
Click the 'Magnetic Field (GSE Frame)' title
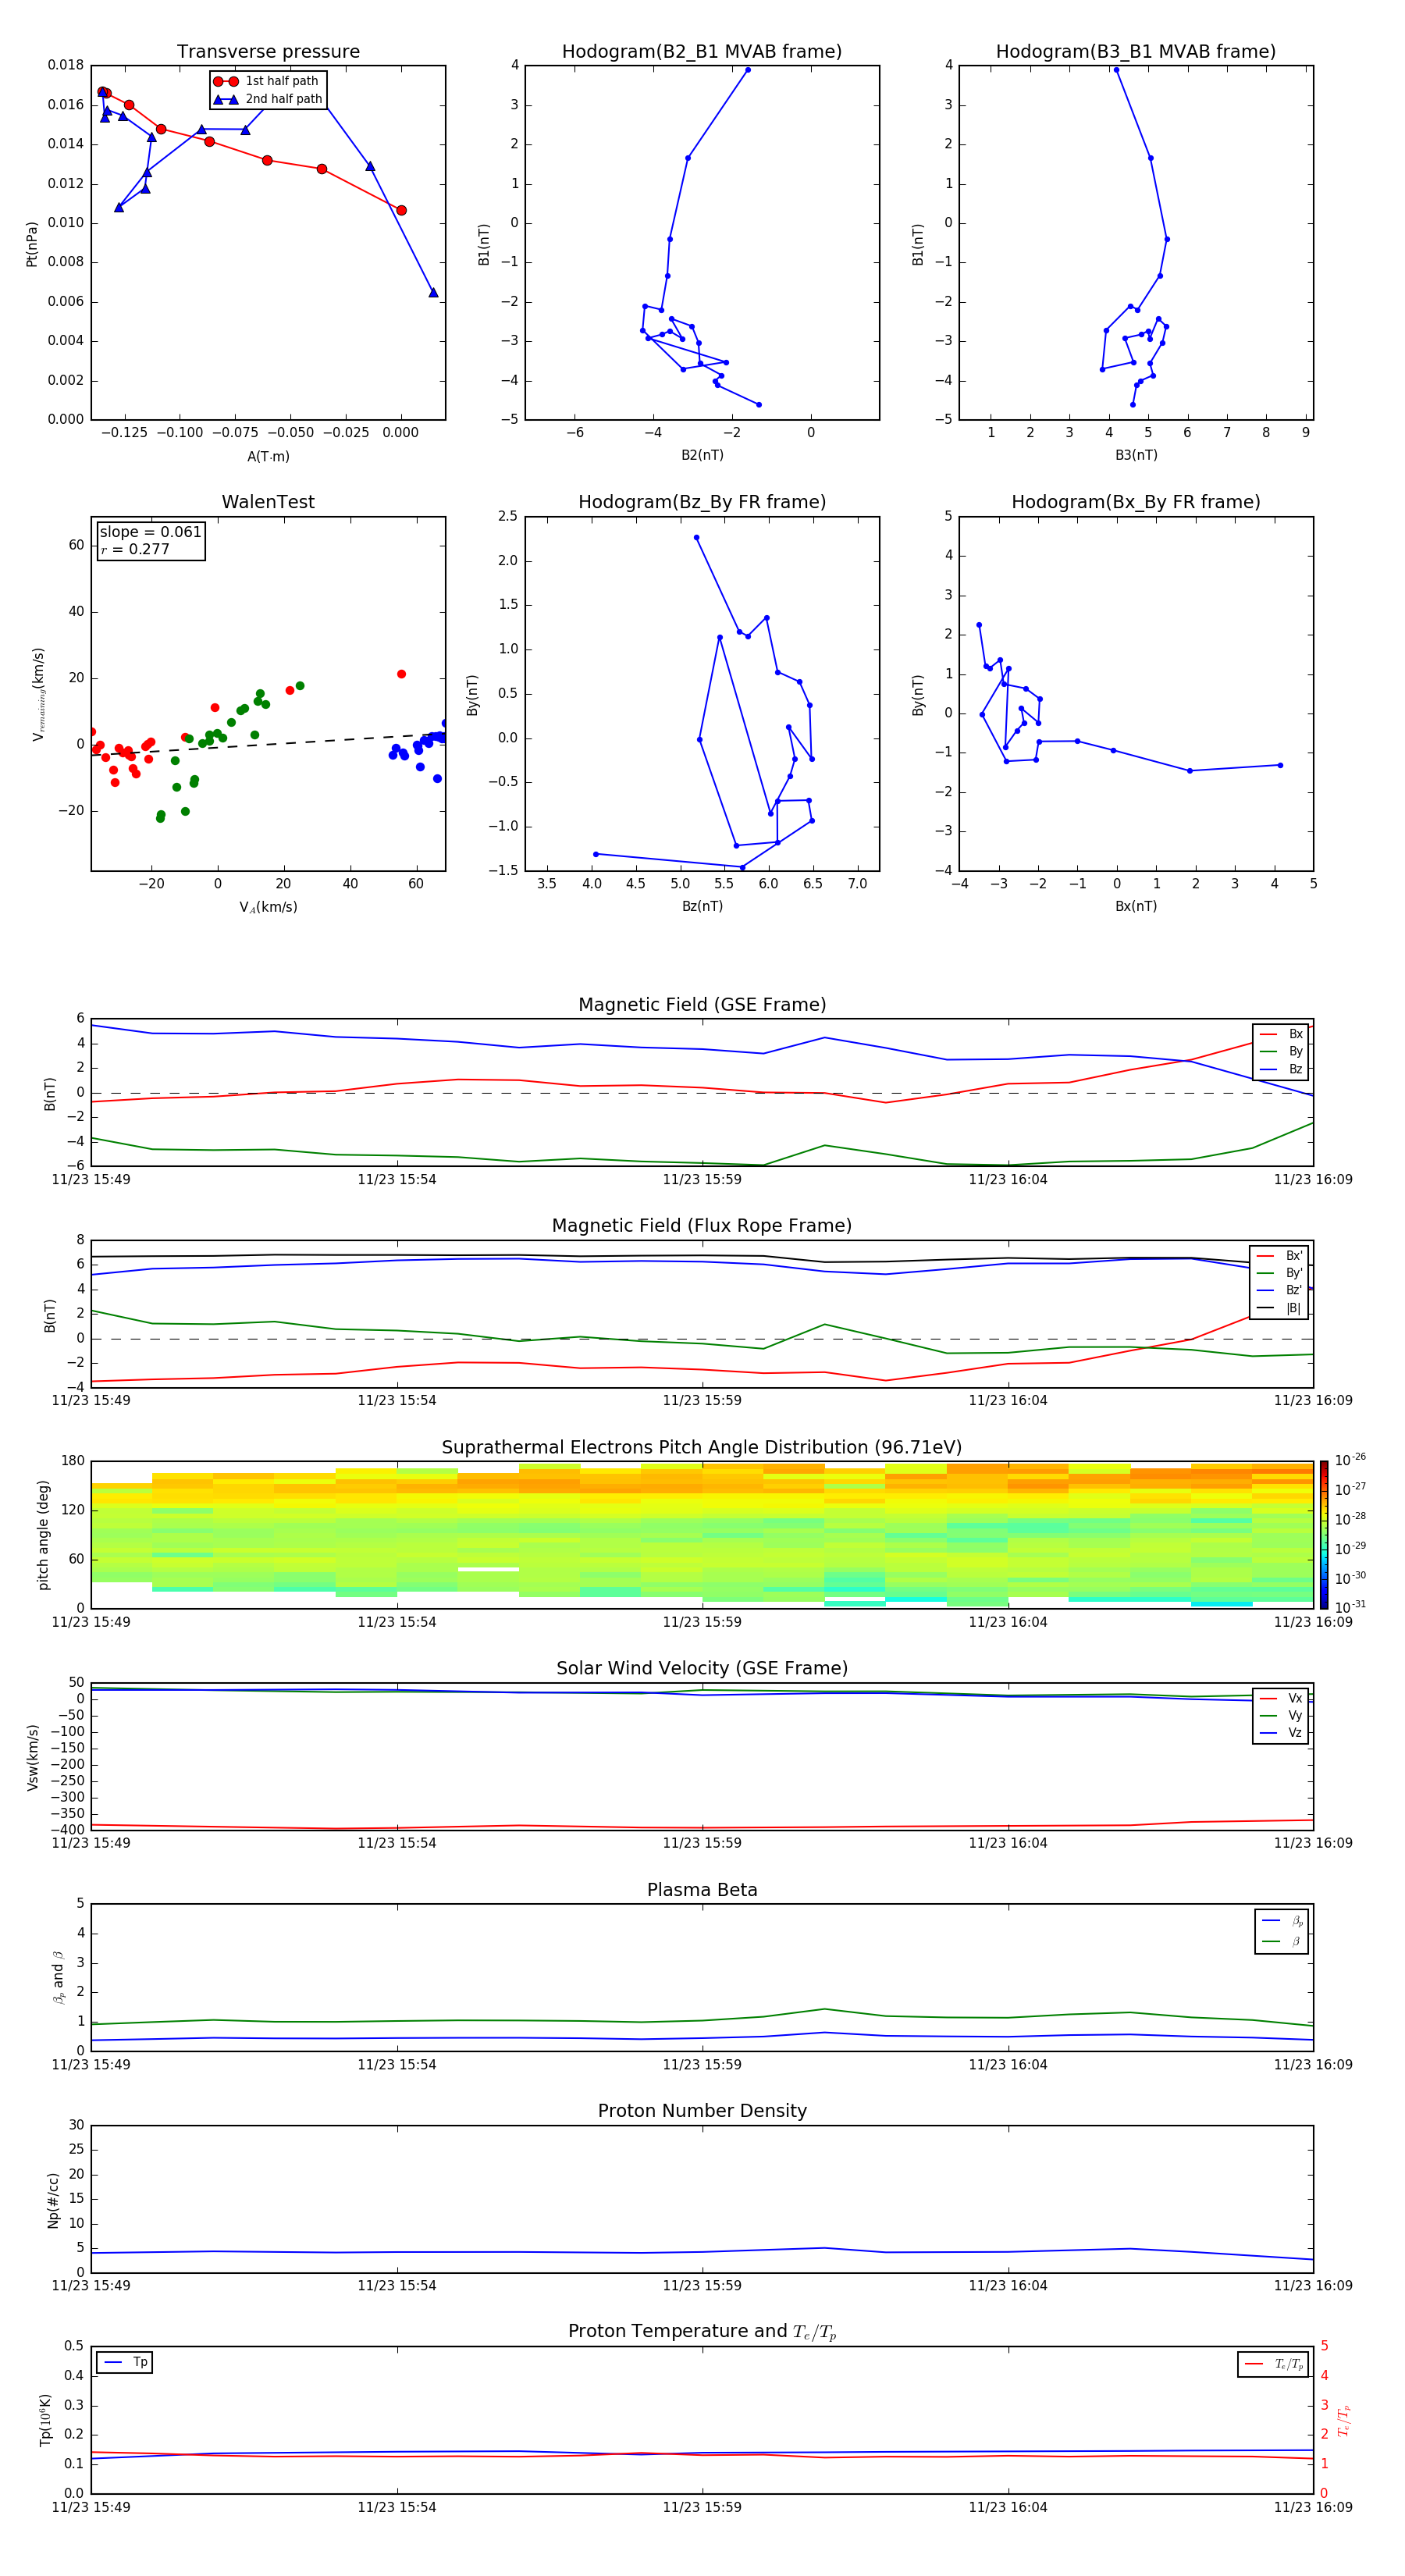click(702, 1005)
